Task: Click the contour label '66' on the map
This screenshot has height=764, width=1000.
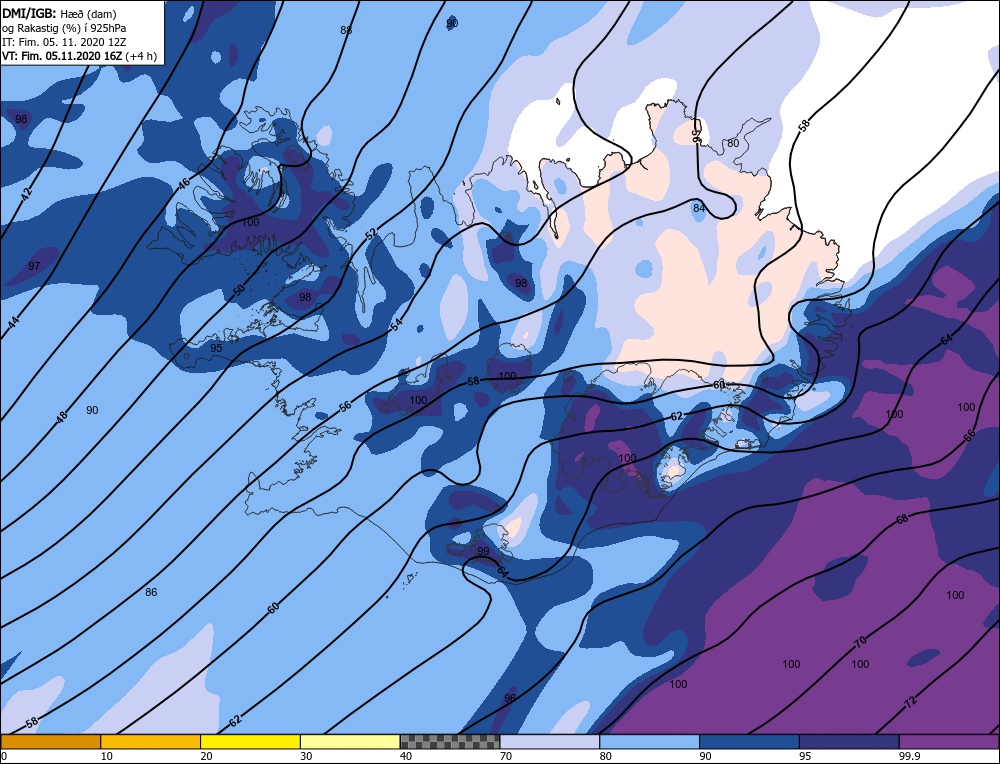Action: (x=969, y=436)
